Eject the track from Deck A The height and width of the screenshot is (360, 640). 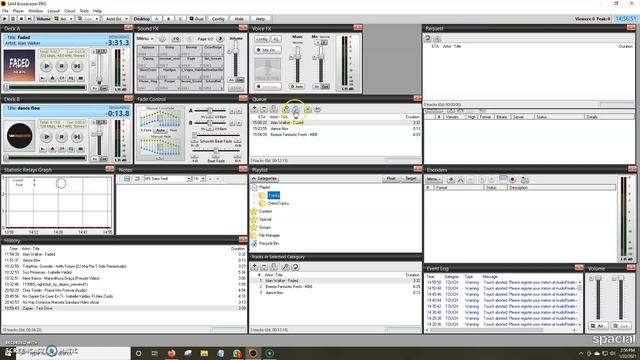pos(52,78)
